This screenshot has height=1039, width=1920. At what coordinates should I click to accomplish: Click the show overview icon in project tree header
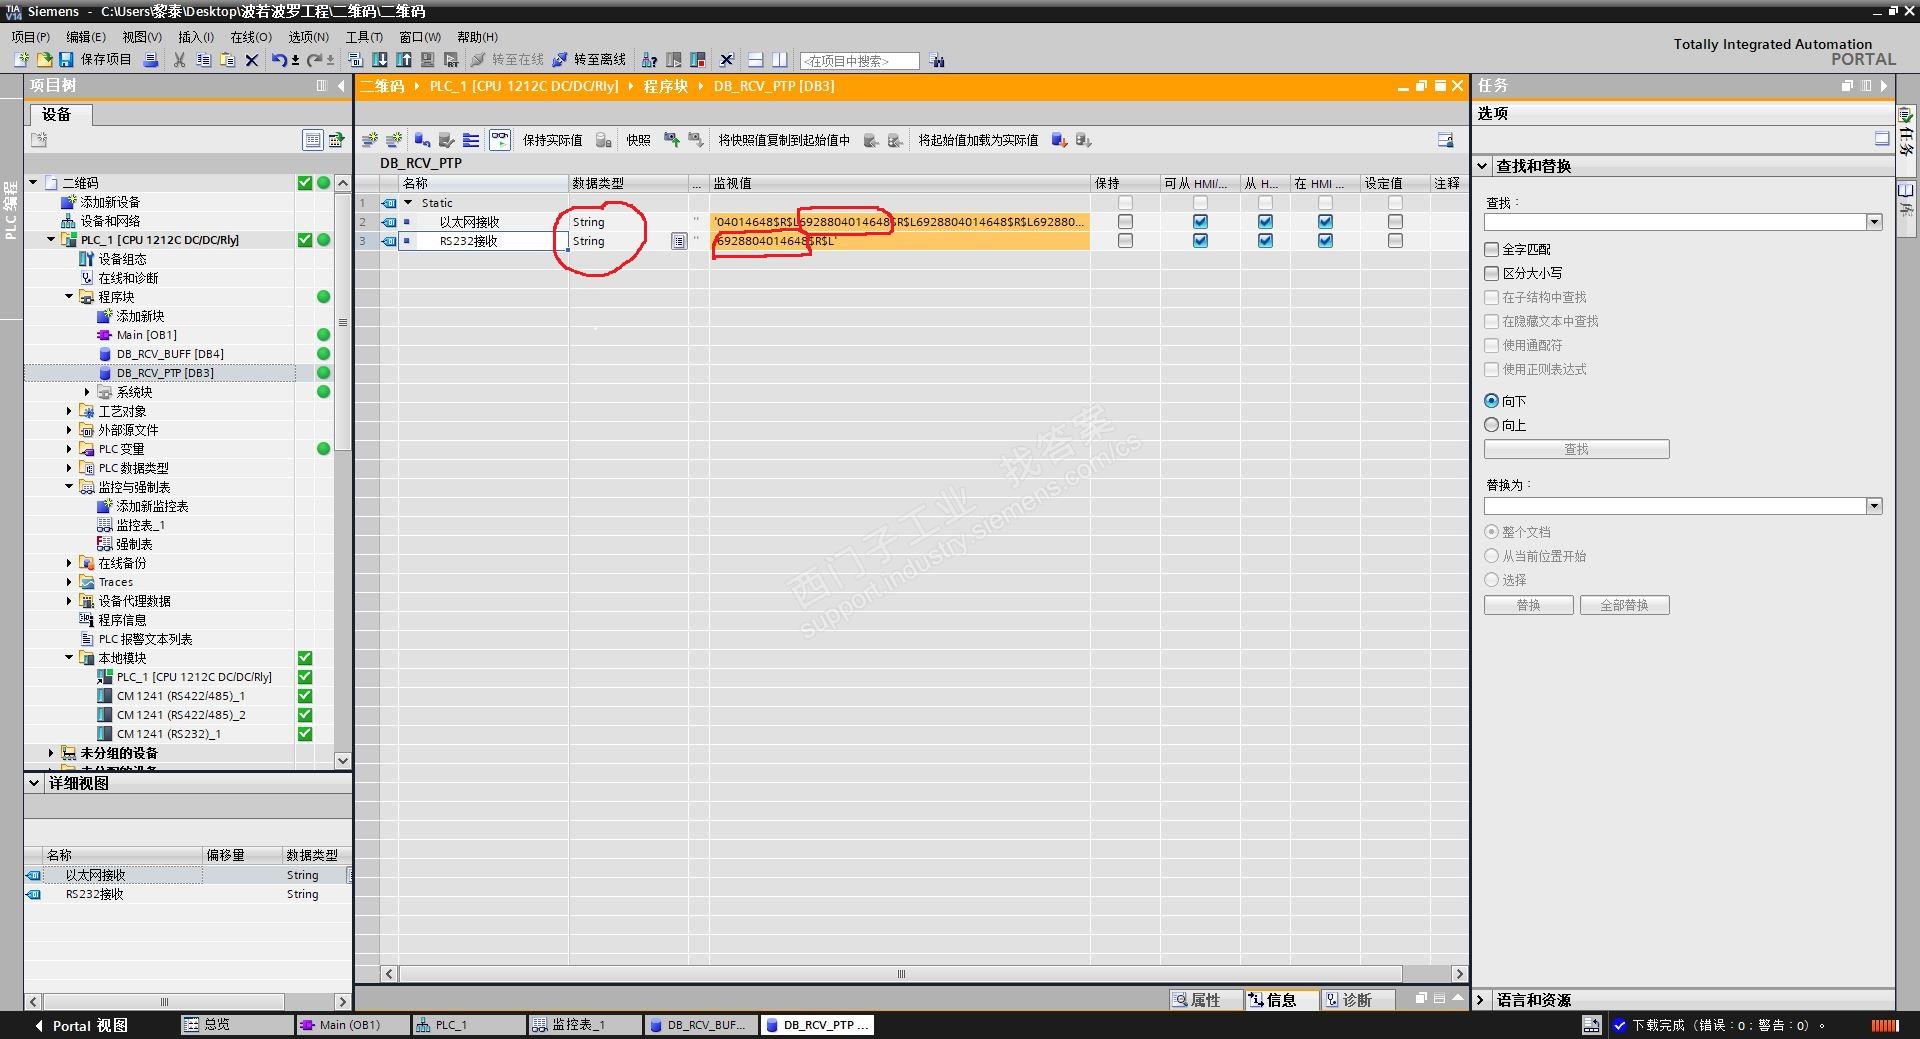tap(313, 140)
